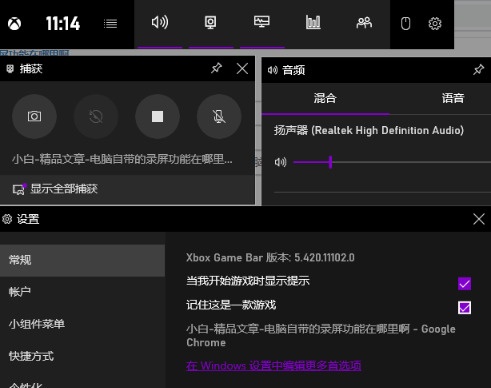Image resolution: width=491 pixels, height=388 pixels.
Task: Take a screenshot with the camera button
Action: [34, 116]
